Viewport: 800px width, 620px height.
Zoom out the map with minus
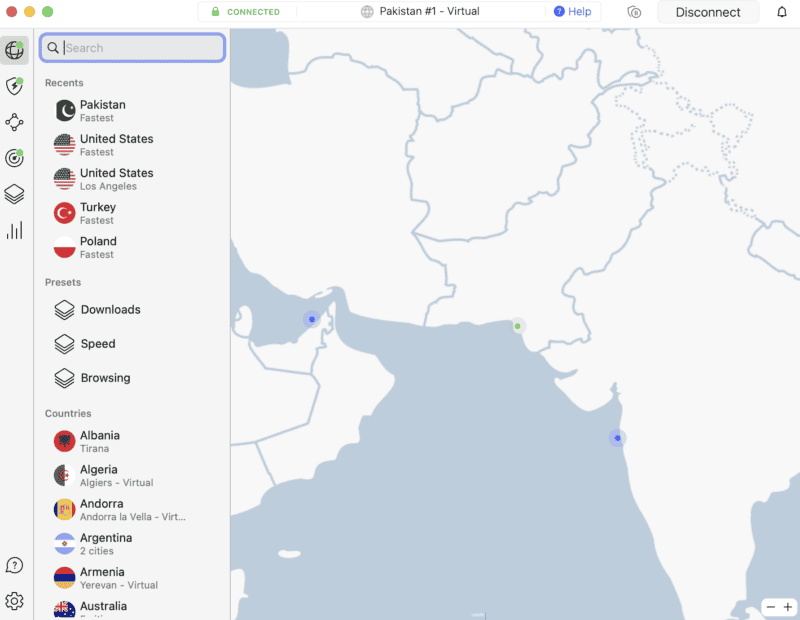click(770, 607)
